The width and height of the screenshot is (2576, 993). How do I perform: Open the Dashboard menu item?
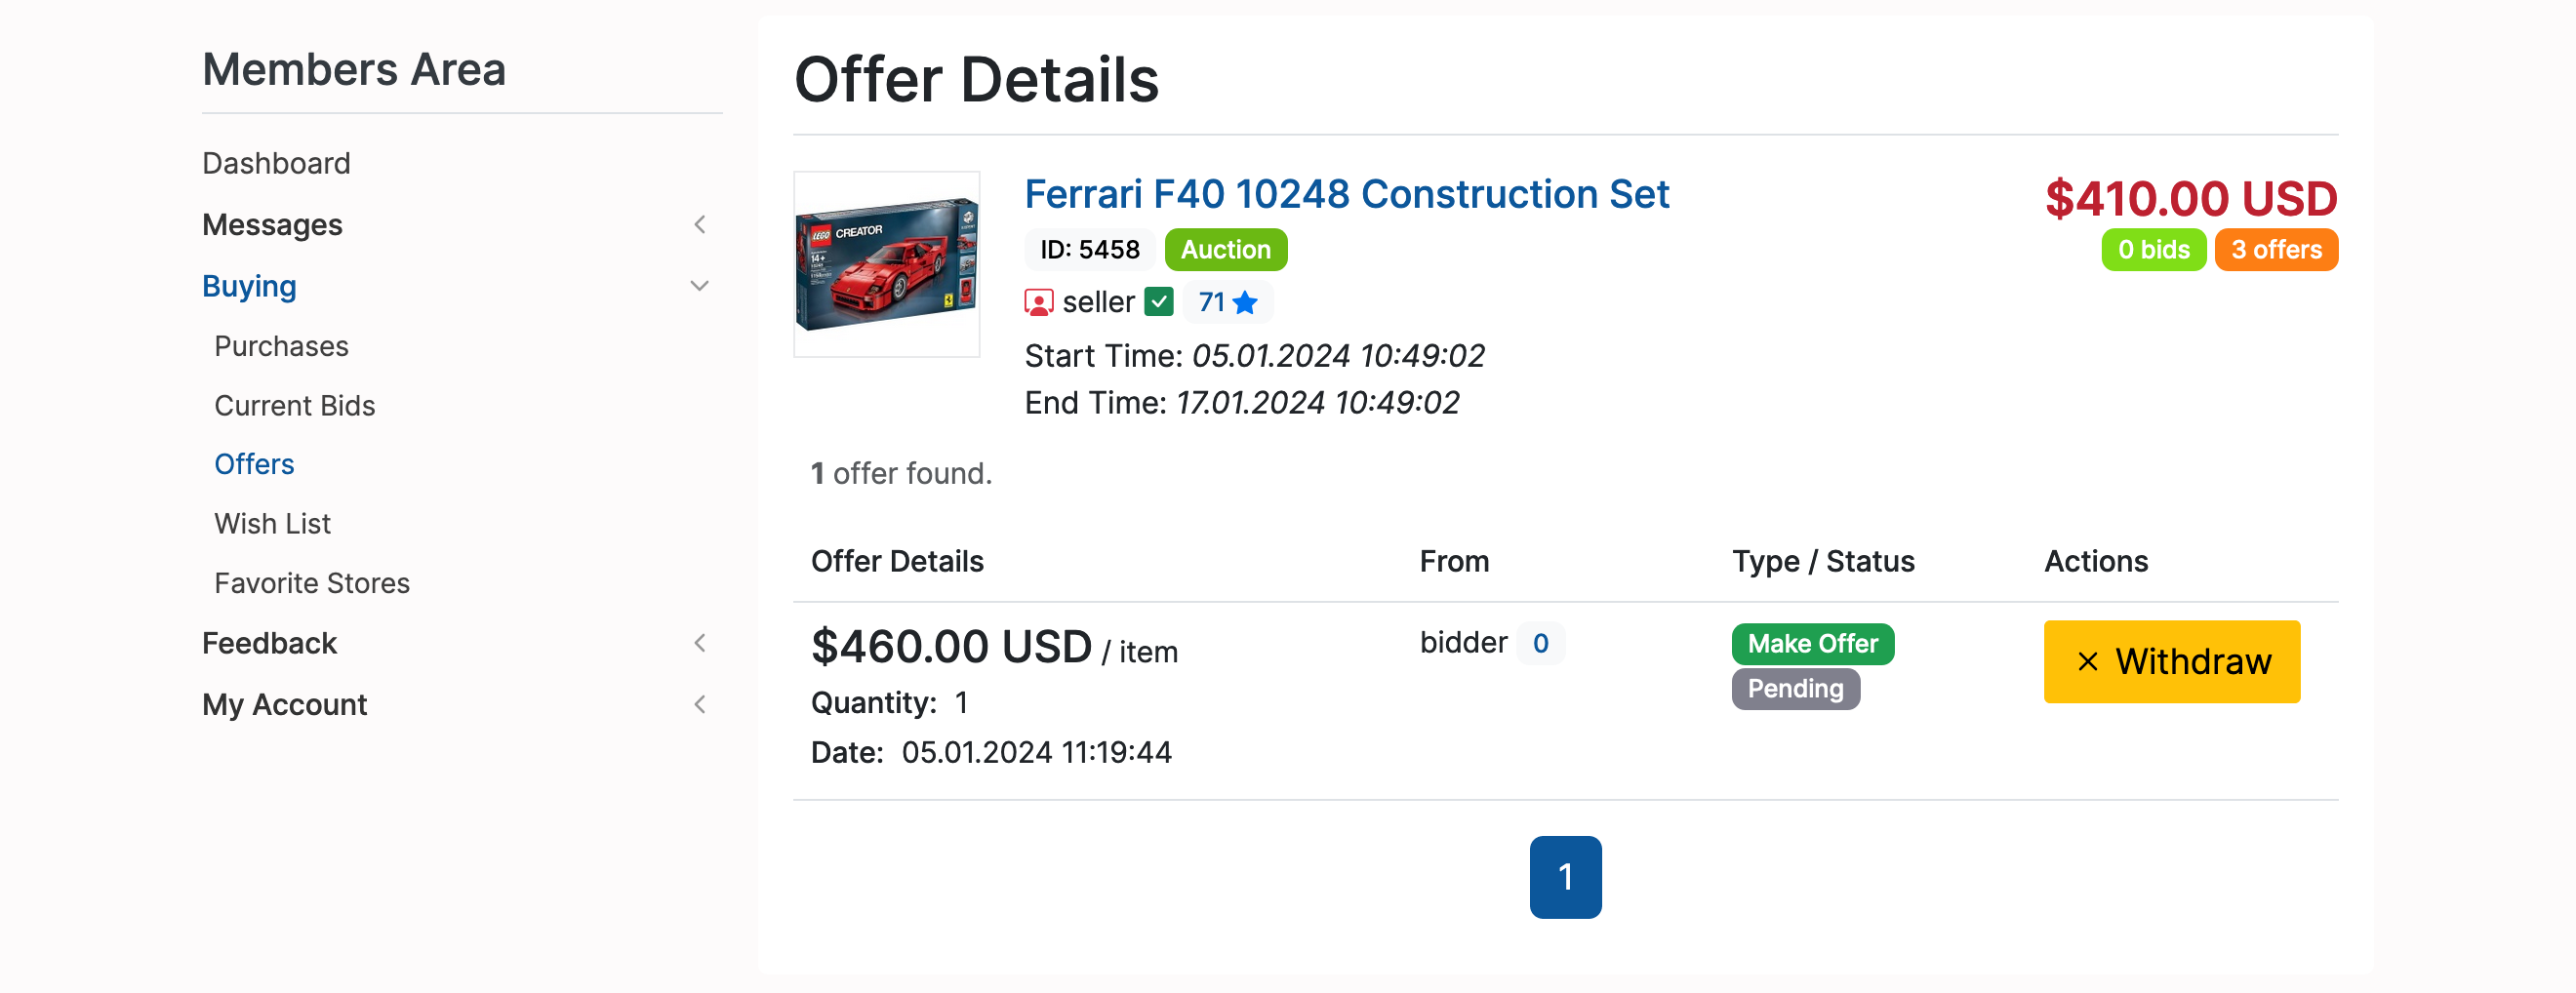tap(276, 163)
